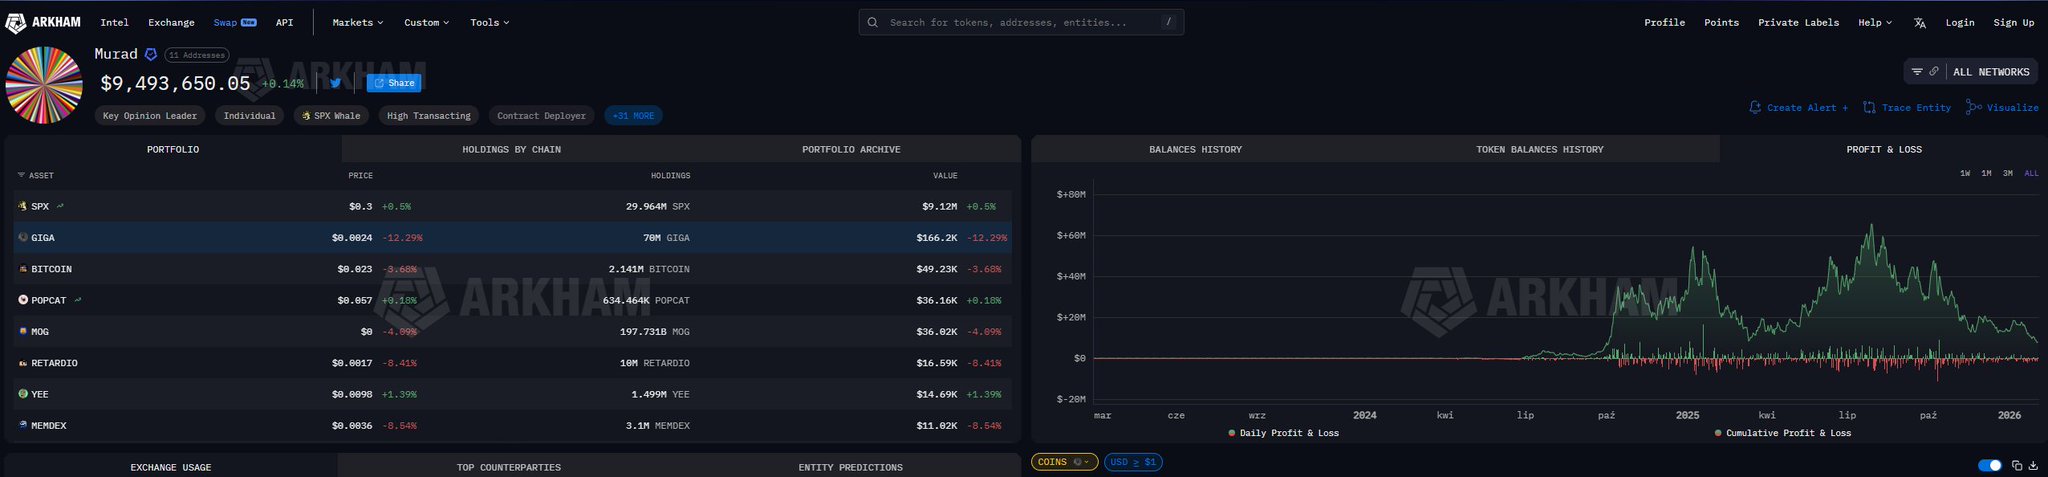Open the Entity Predictions tab
Image resolution: width=2048 pixels, height=477 pixels.
(x=851, y=467)
